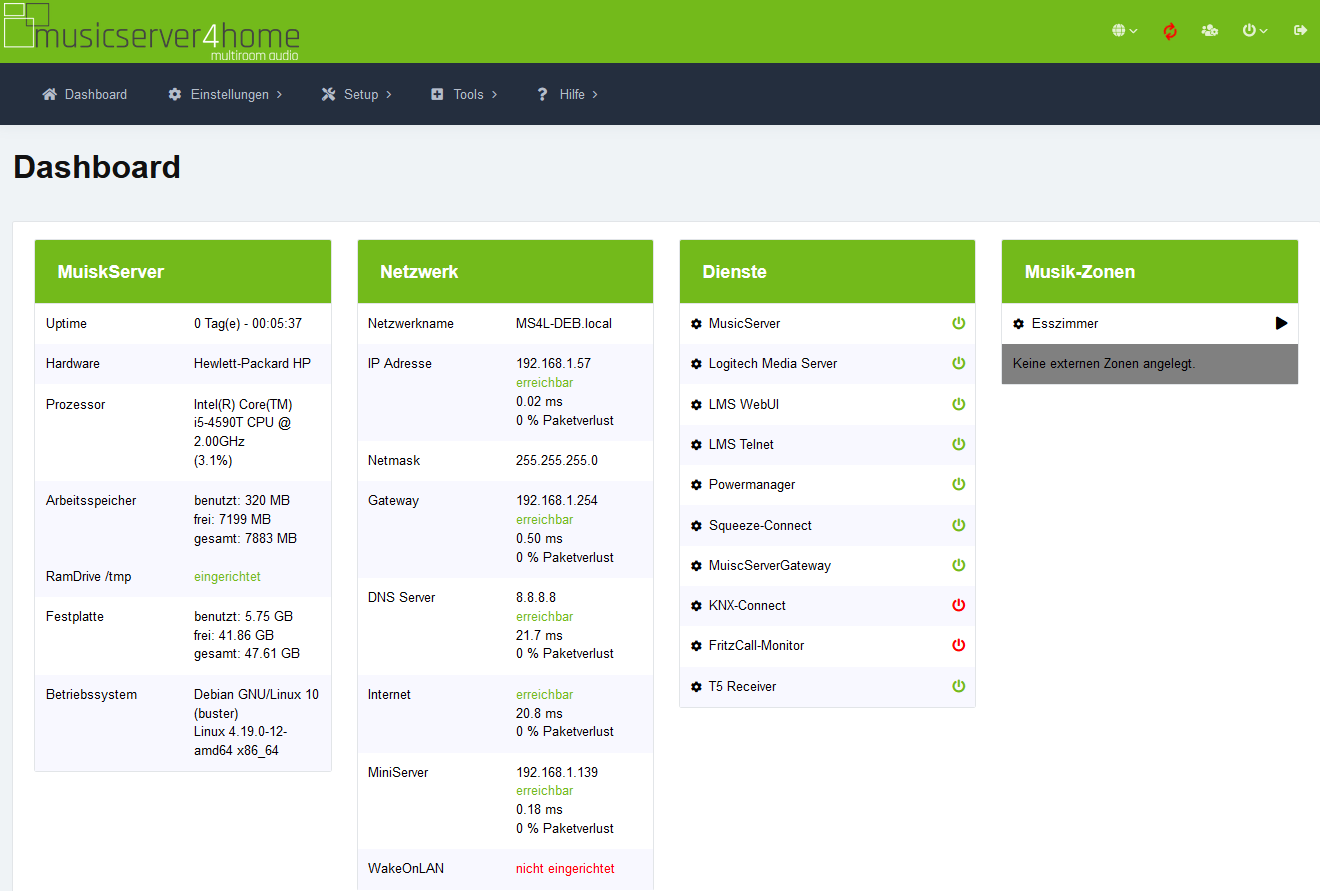Play the Esszimmer music zone
Screen dimensions: 1320x891
1281,324
